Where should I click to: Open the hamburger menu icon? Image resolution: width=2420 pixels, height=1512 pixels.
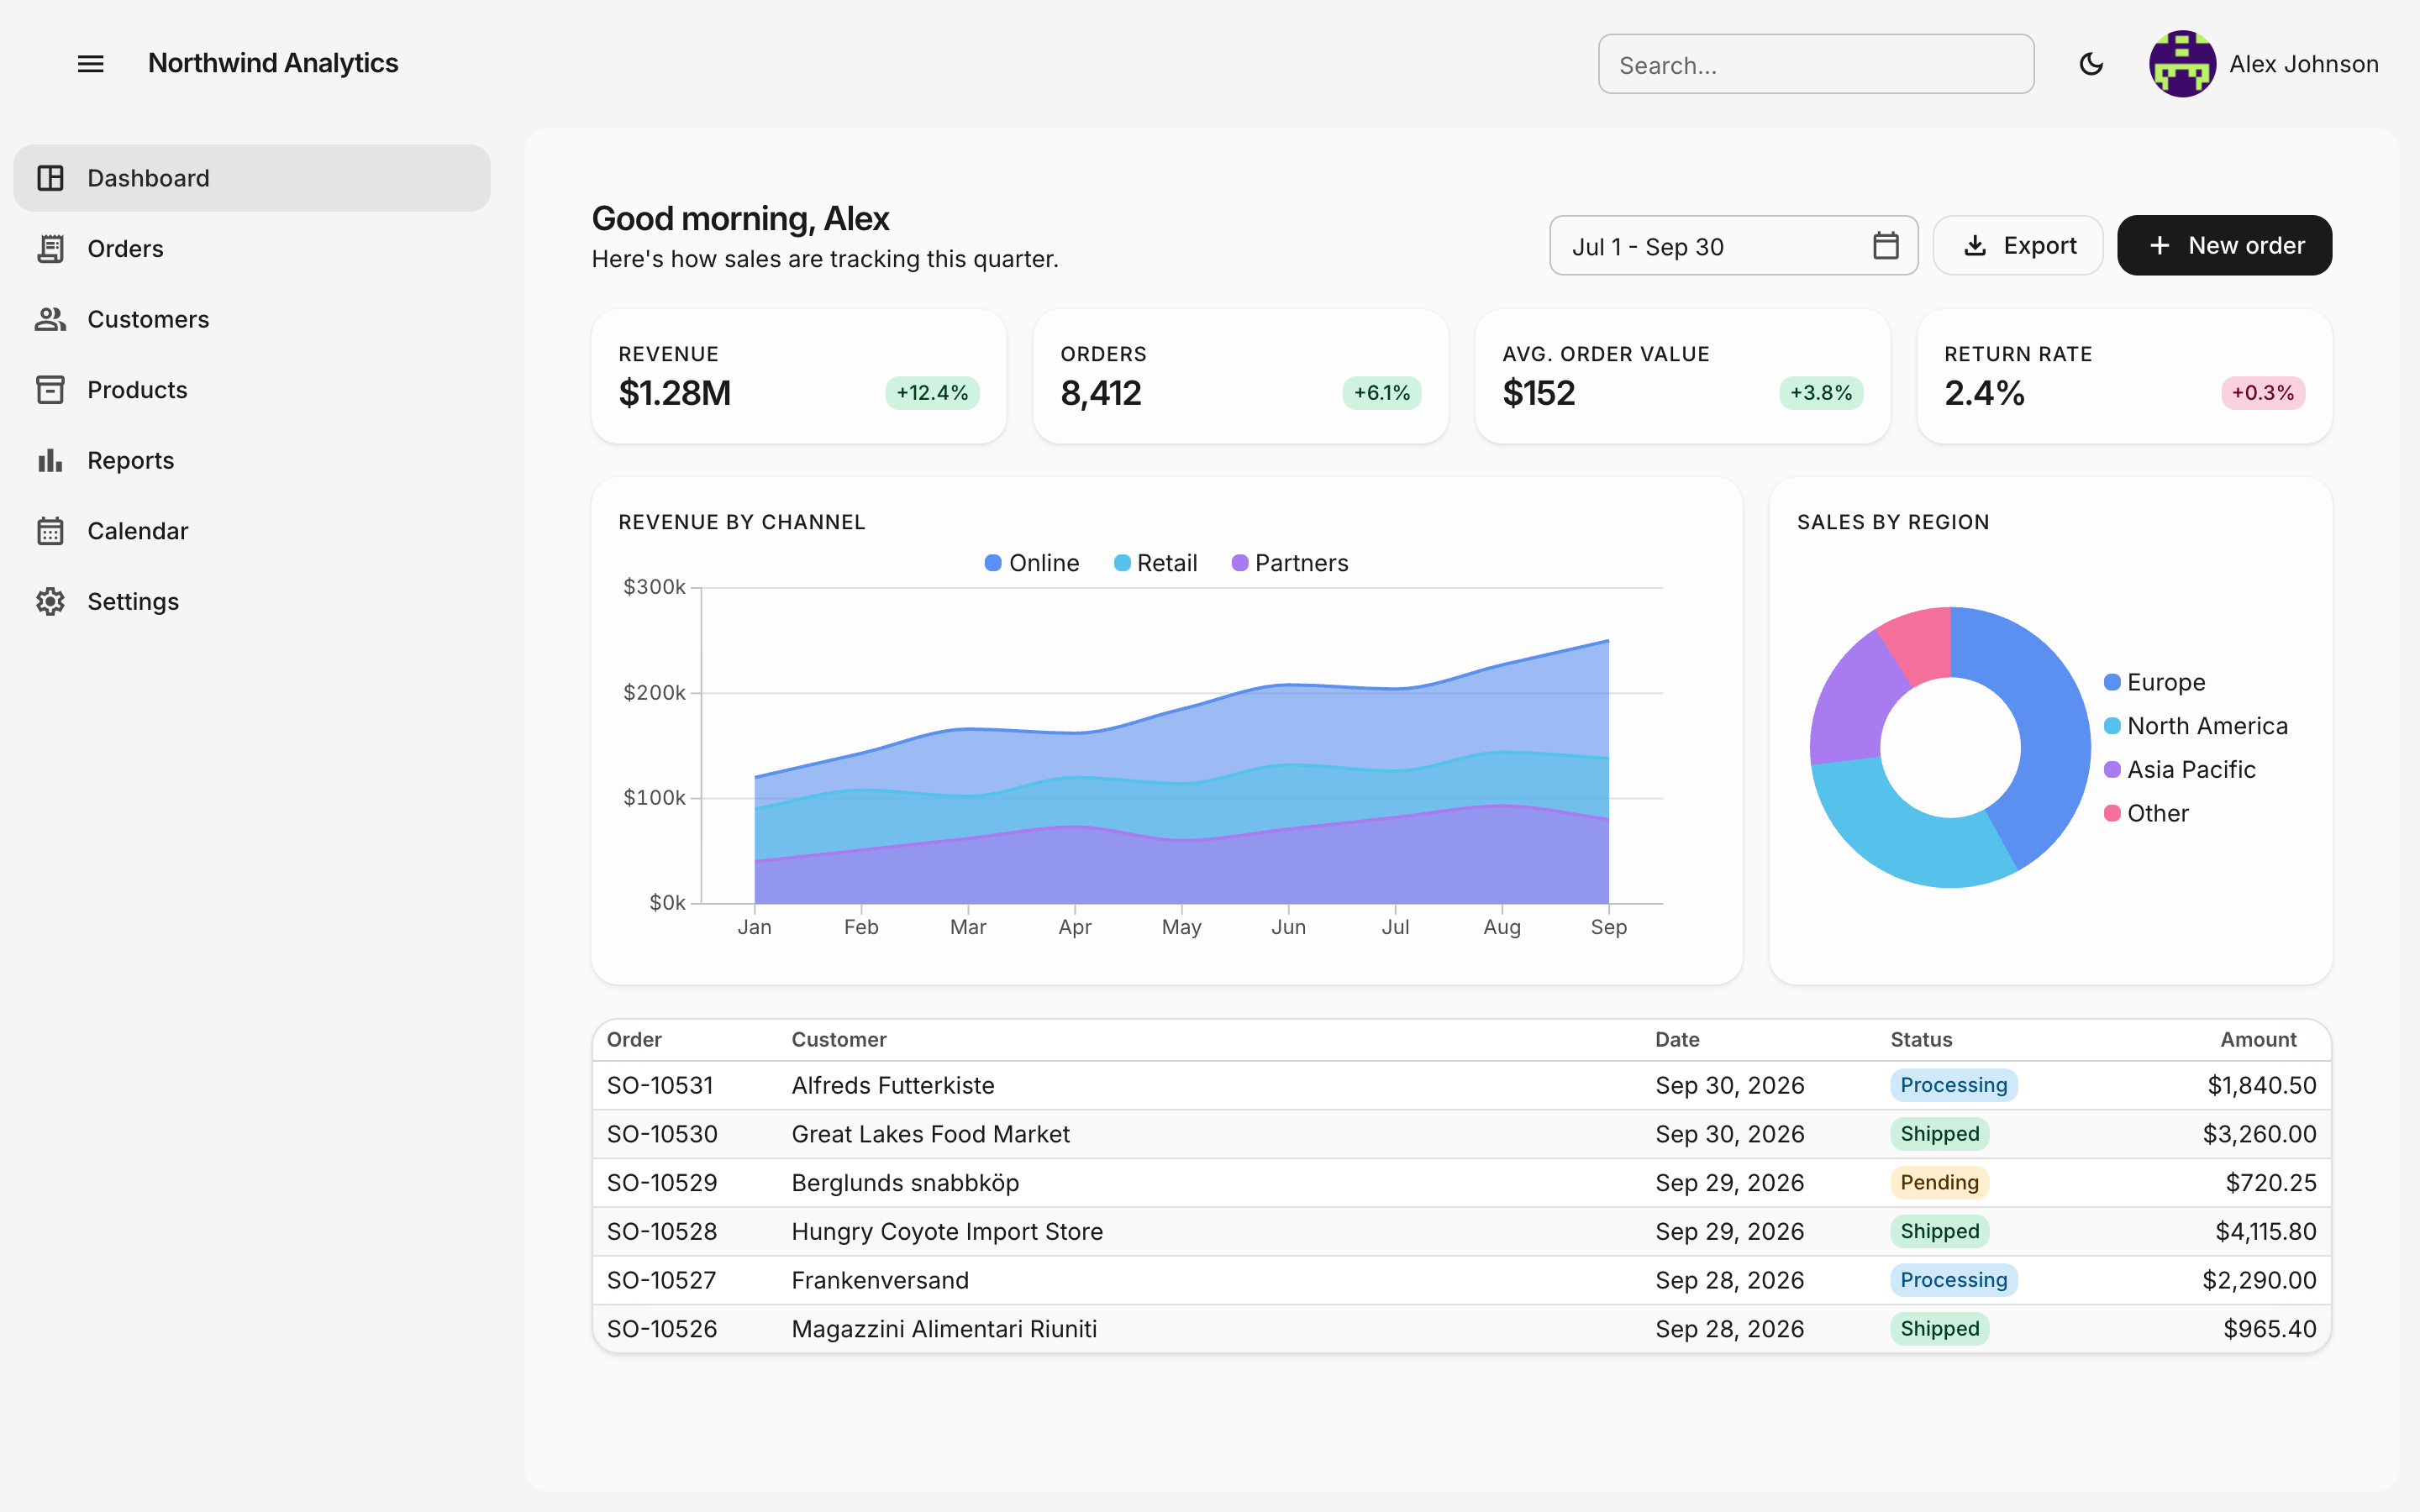[91, 64]
